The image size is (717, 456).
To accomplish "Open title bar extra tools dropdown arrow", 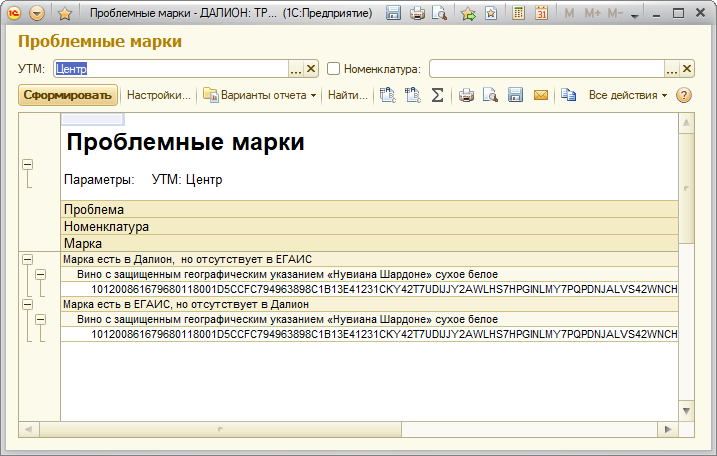I will pyautogui.click(x=635, y=16).
